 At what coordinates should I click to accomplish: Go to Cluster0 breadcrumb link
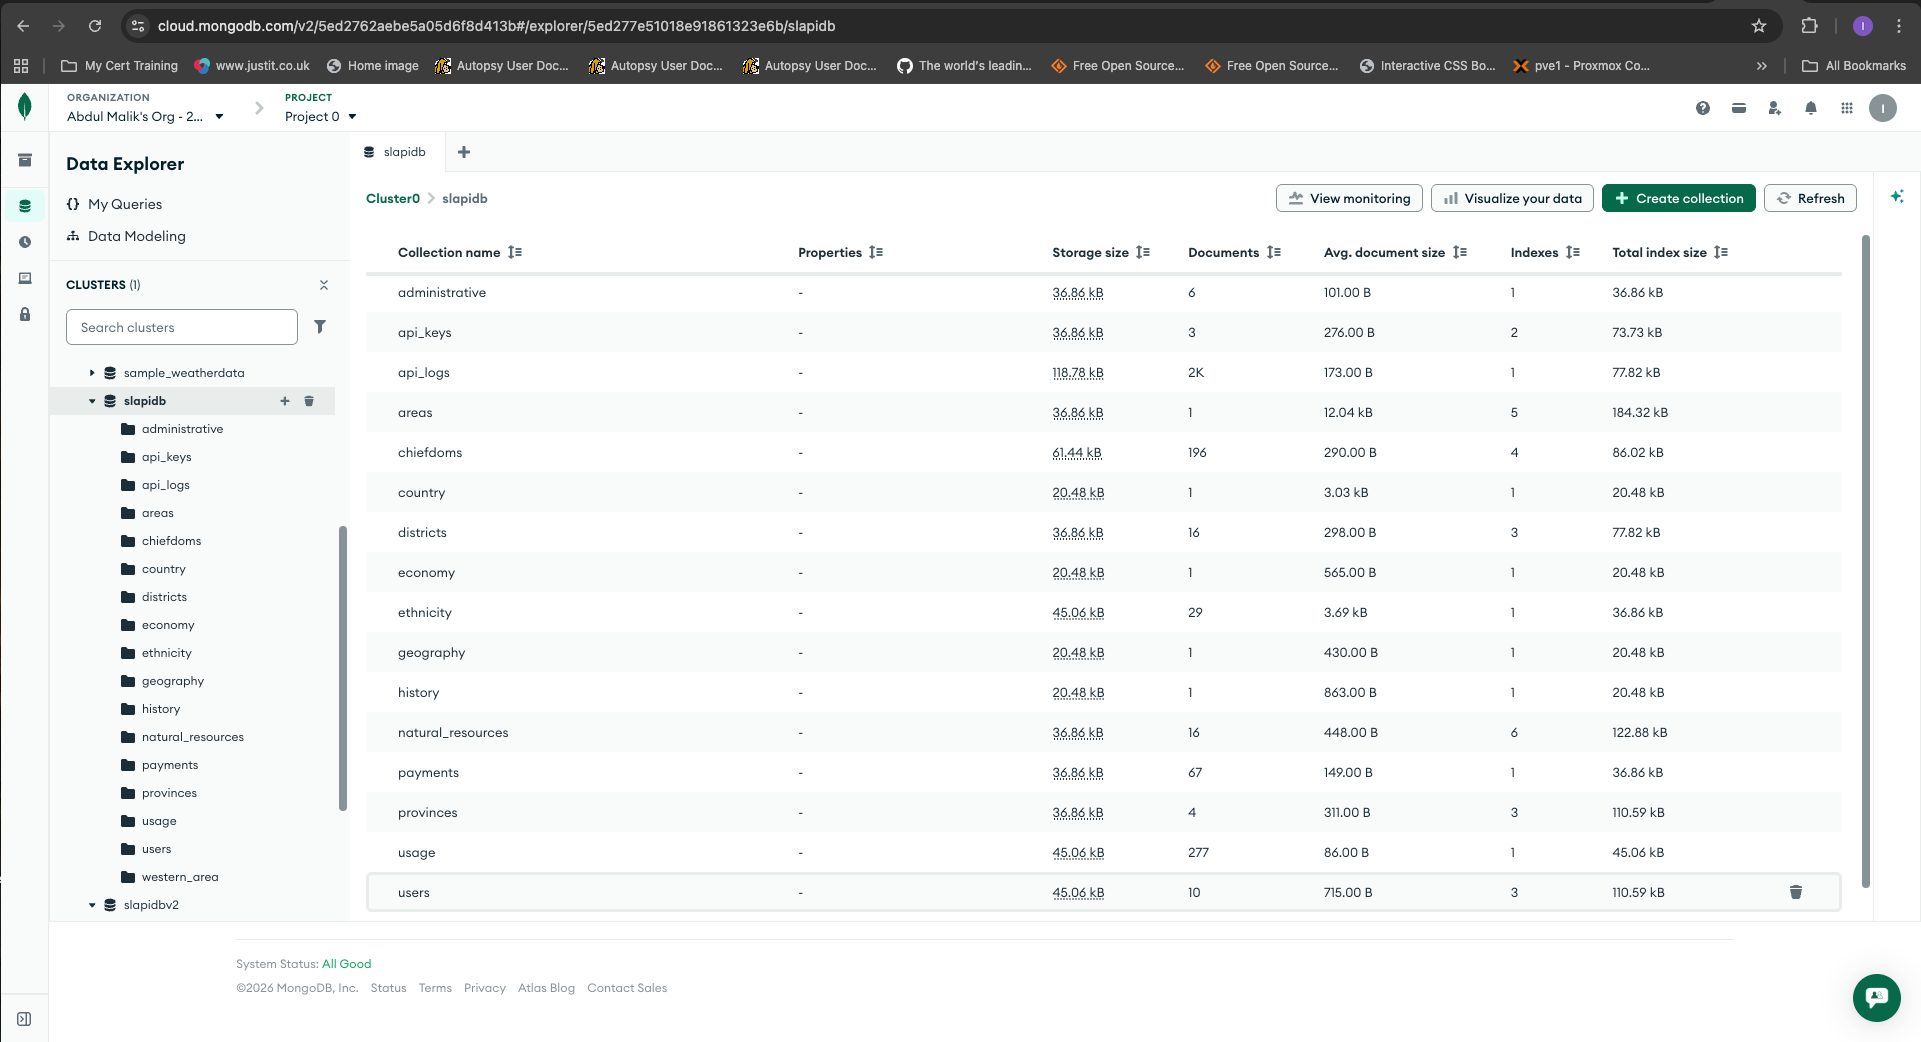(393, 198)
